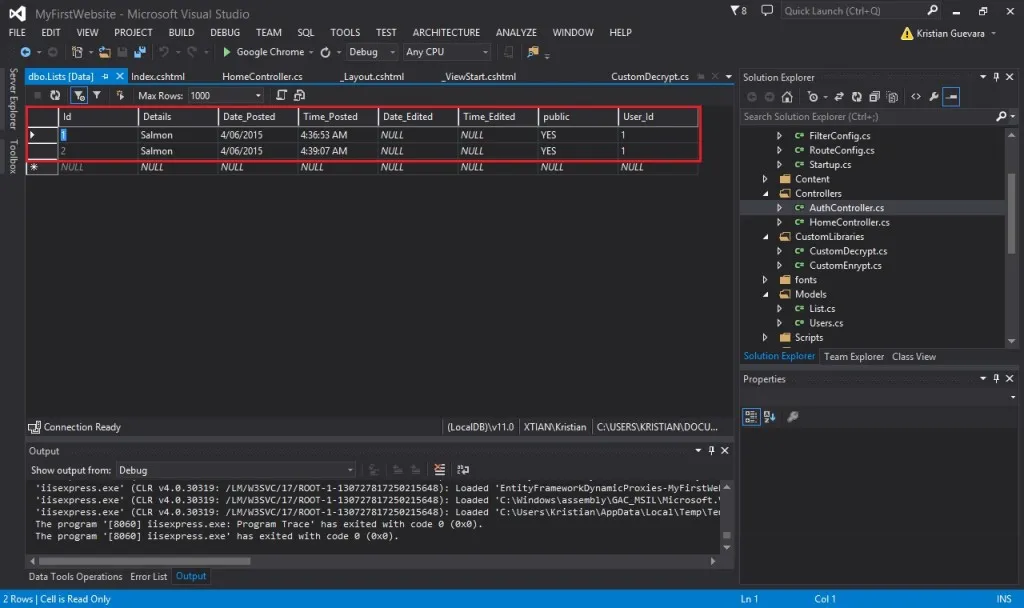Image resolution: width=1024 pixels, height=608 pixels.
Task: Click the Open File folder icon
Action: pyautogui.click(x=104, y=52)
